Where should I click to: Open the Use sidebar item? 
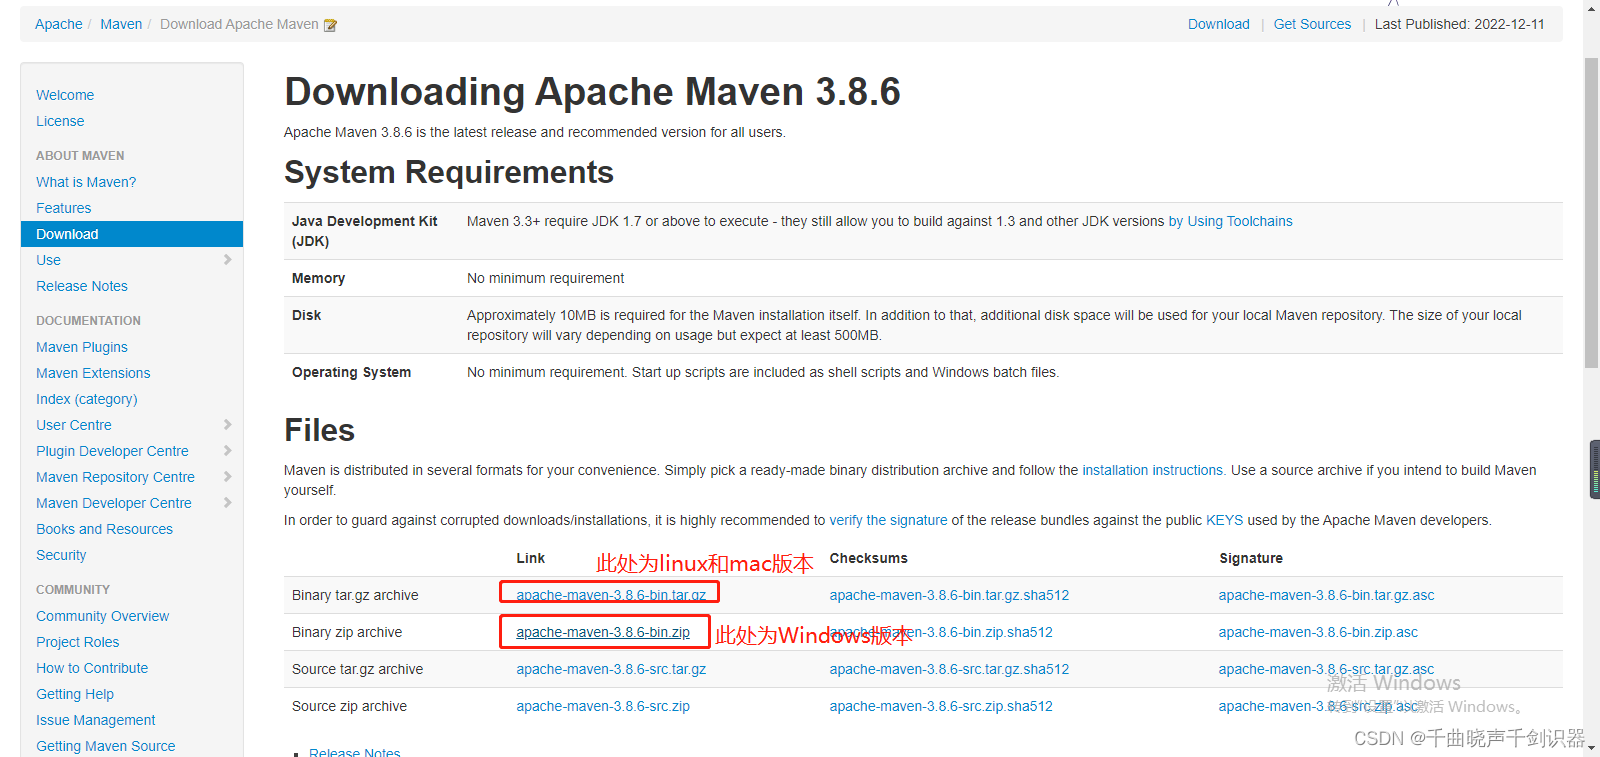(x=48, y=260)
